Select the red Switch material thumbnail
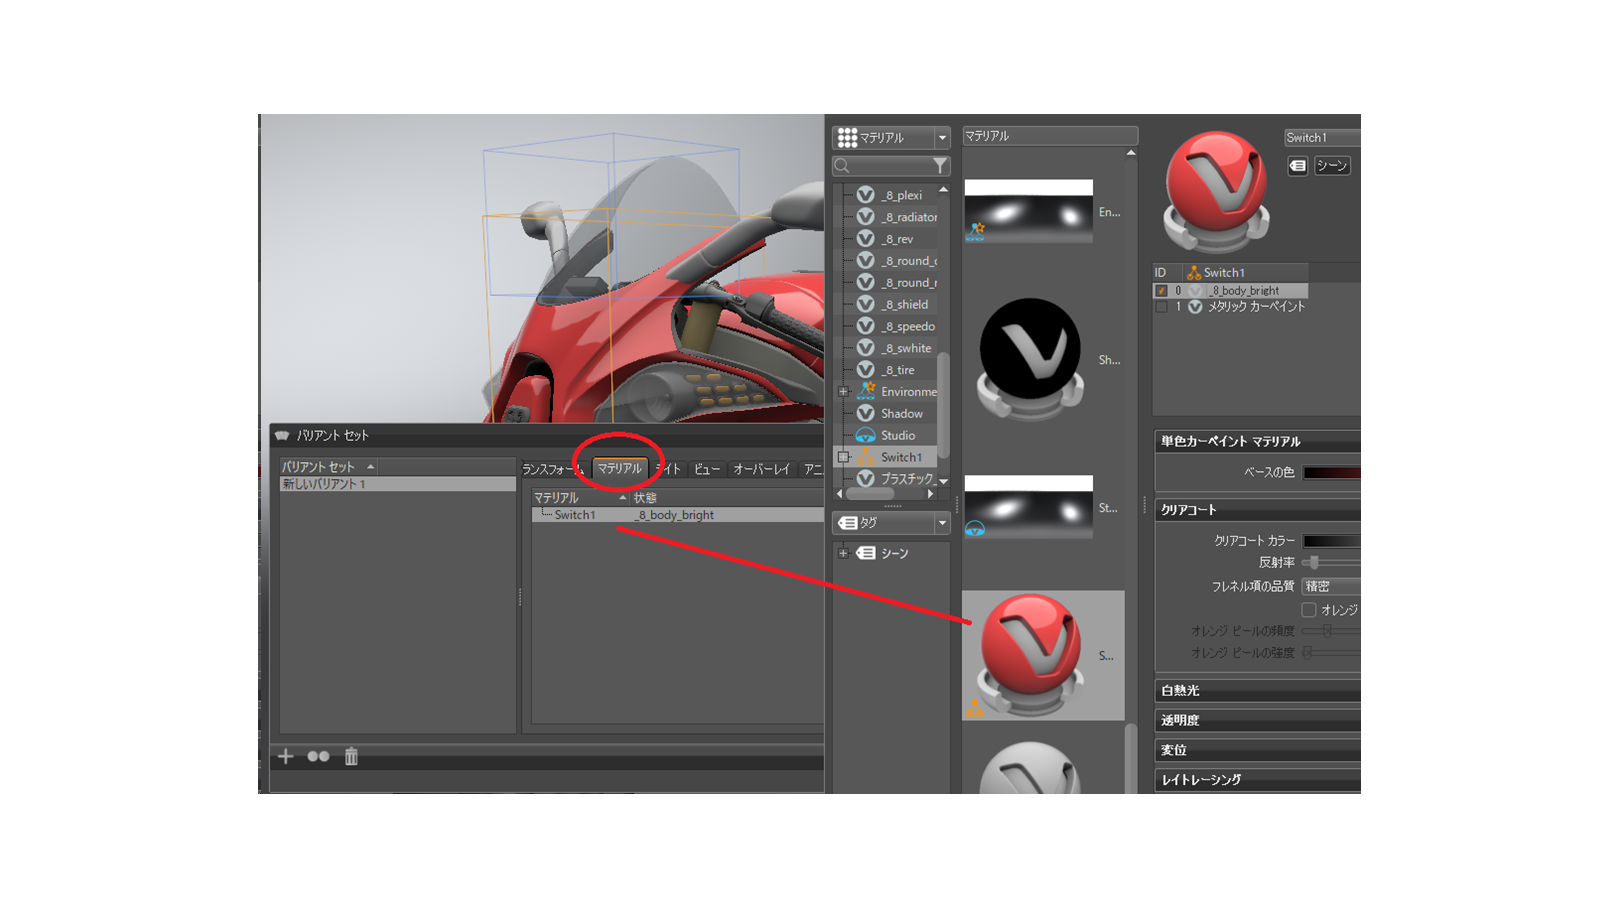The width and height of the screenshot is (1620, 909). coord(1031,654)
